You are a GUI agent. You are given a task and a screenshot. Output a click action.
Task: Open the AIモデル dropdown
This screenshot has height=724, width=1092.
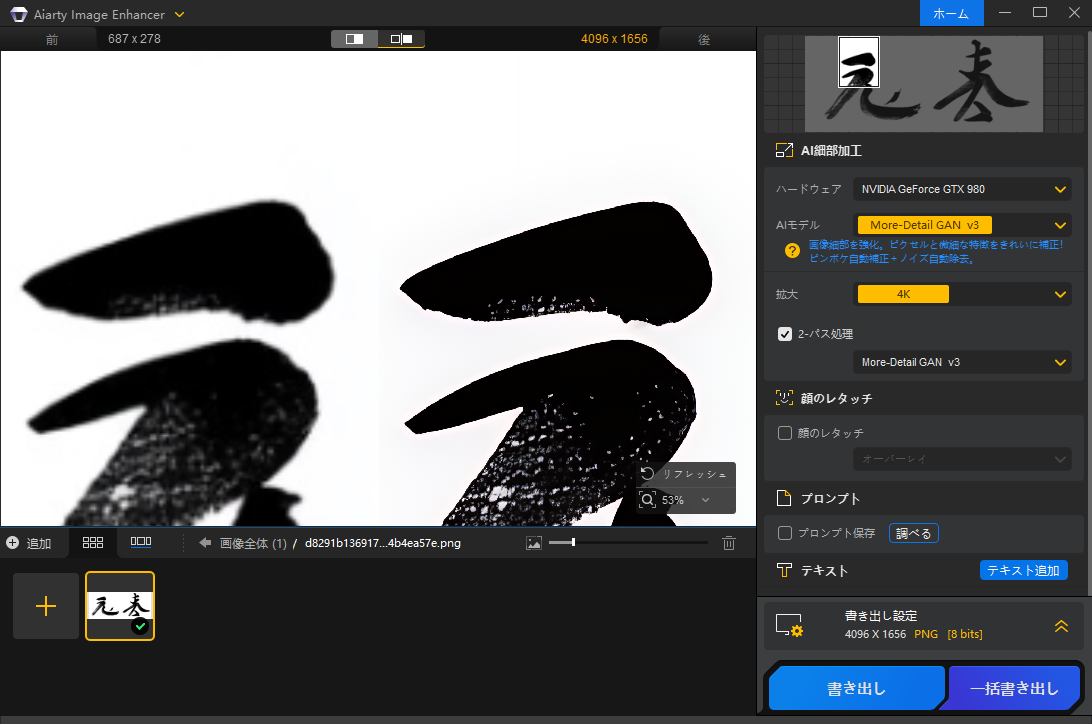coord(962,225)
